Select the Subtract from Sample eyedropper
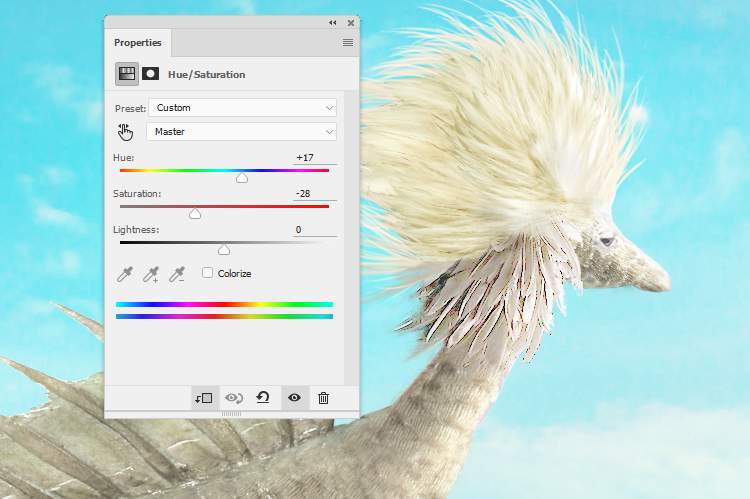 [177, 275]
